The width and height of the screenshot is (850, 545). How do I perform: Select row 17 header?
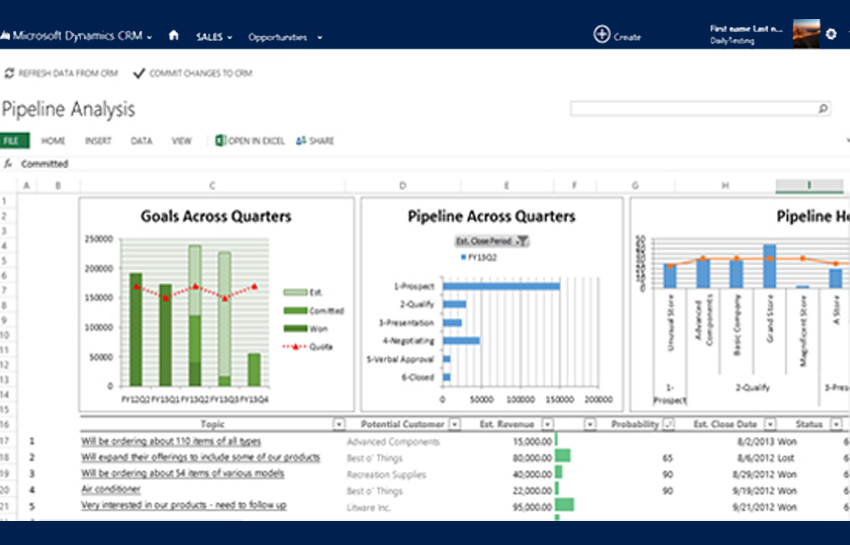tap(5, 441)
